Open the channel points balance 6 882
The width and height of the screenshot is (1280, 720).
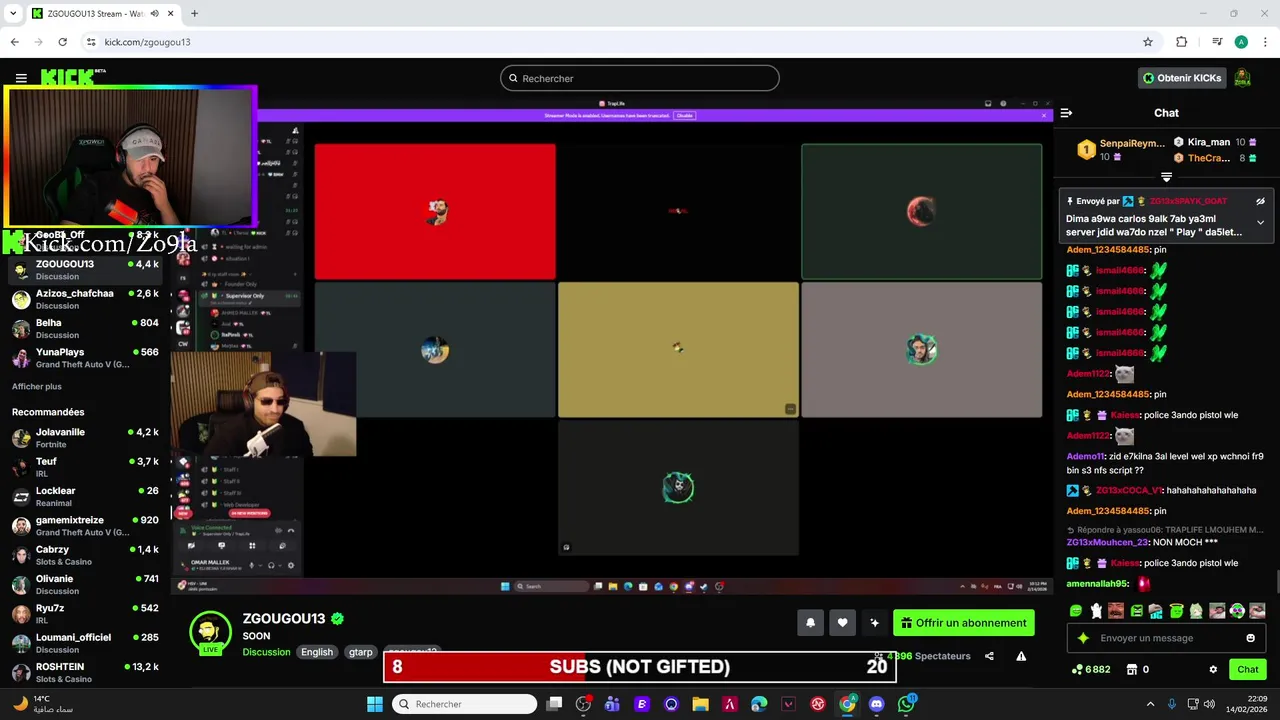[1090, 669]
